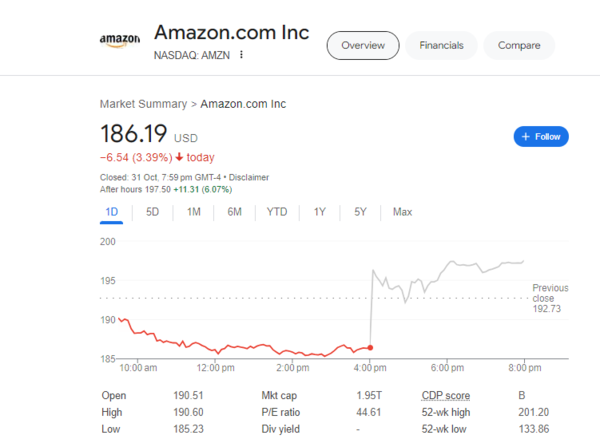Show the 5D chart range
The width and height of the screenshot is (600, 443).
coord(152,212)
